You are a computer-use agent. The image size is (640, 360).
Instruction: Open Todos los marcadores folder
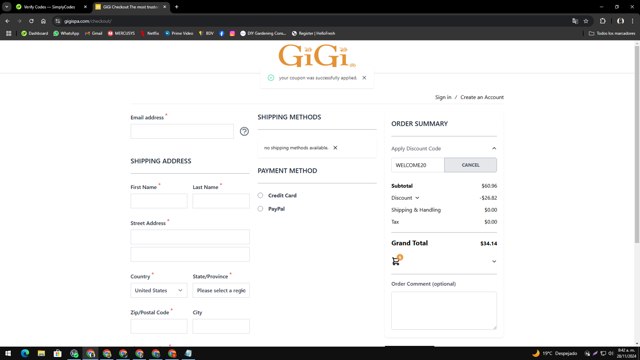[611, 33]
